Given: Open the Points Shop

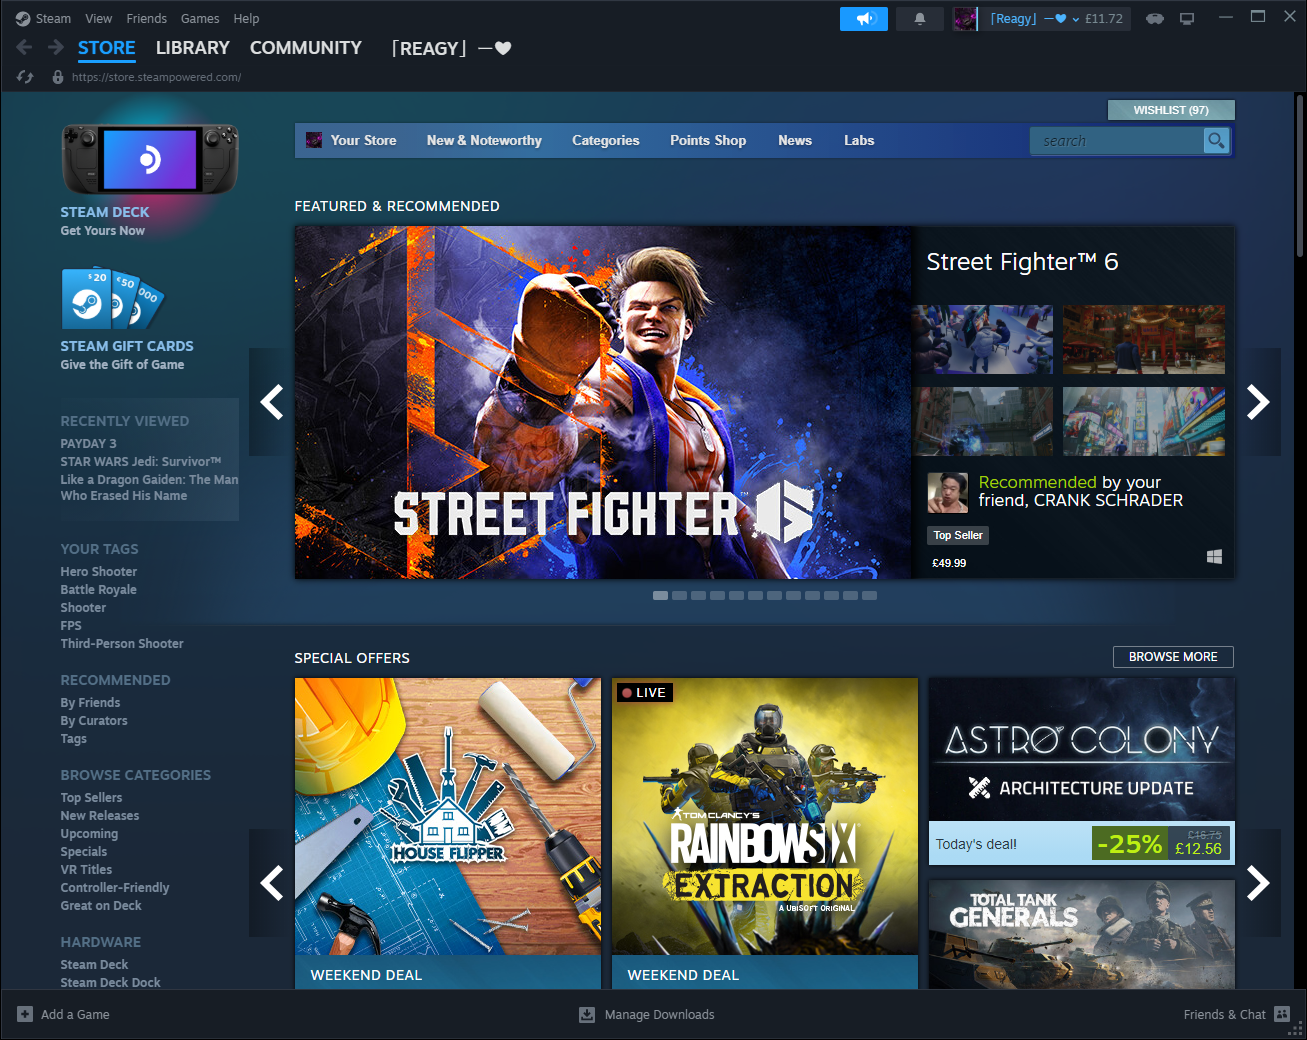Looking at the screenshot, I should [x=708, y=140].
